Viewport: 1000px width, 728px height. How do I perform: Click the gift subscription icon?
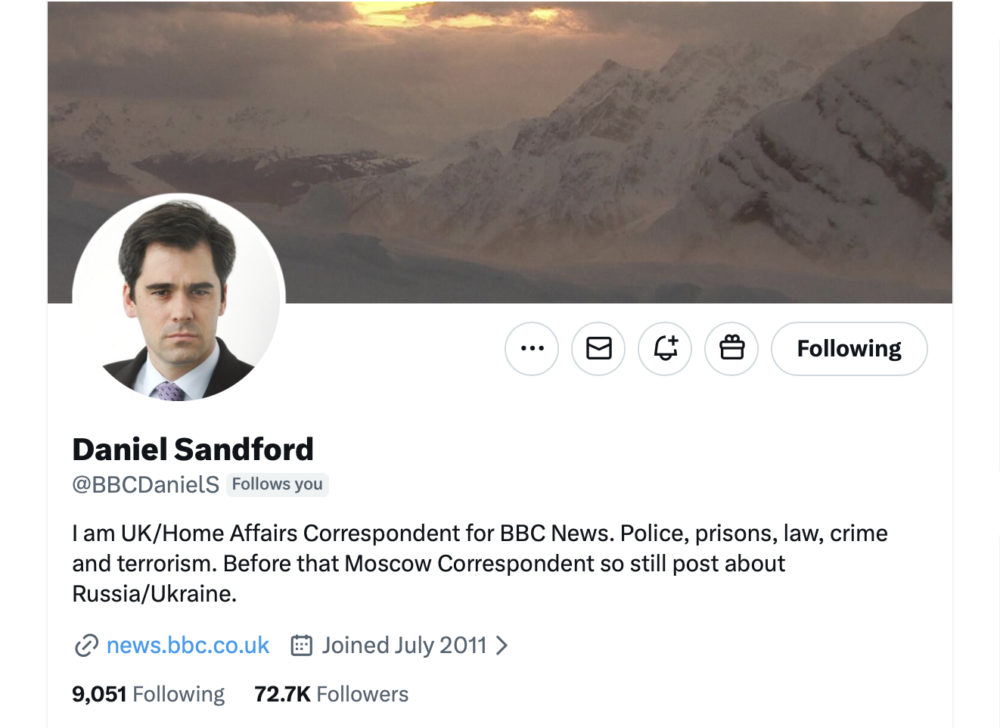click(x=732, y=349)
